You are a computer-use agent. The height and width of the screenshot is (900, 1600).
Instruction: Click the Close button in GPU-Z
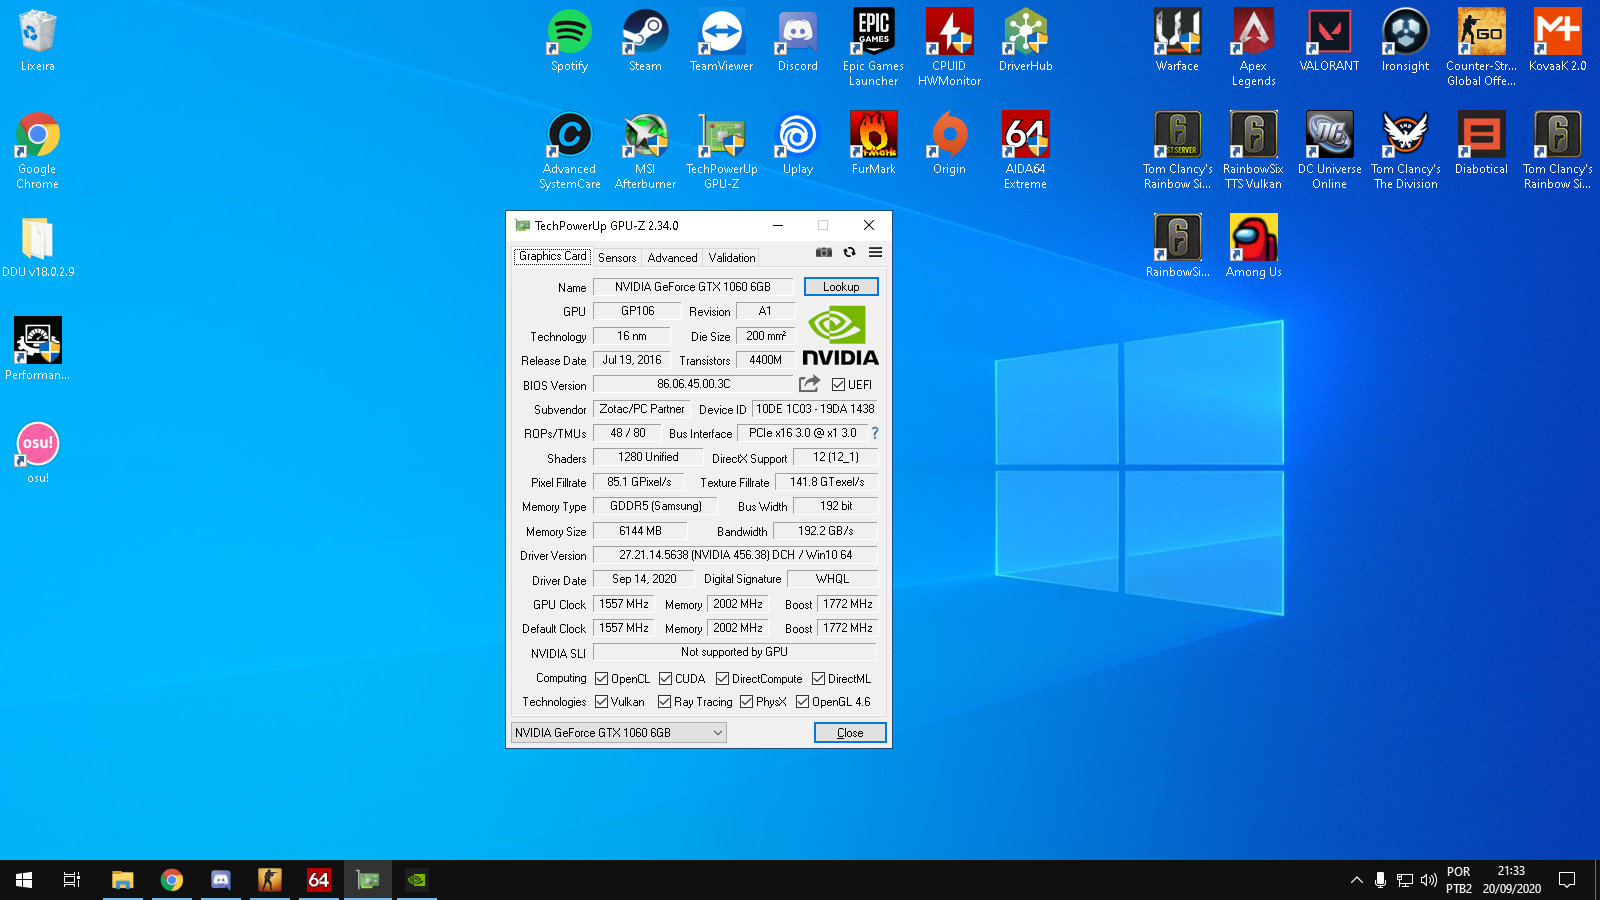850,733
